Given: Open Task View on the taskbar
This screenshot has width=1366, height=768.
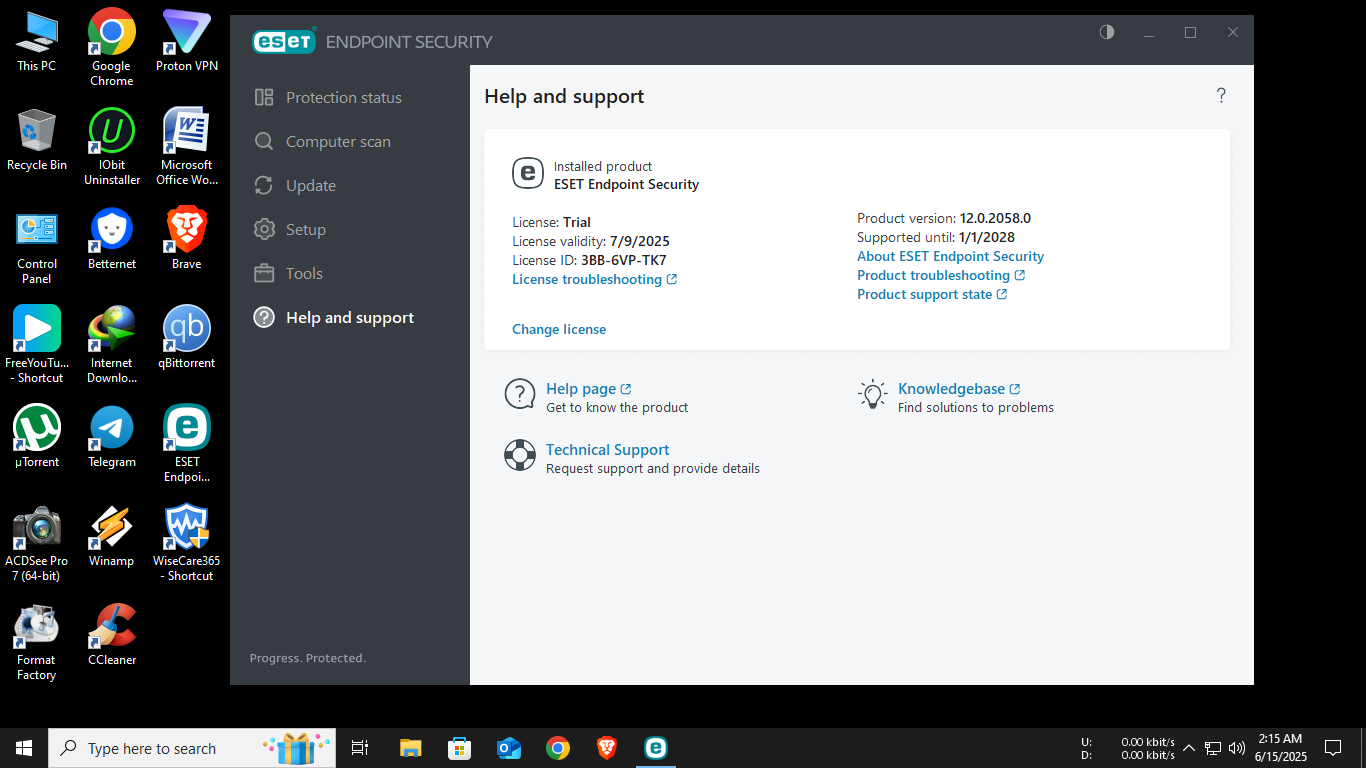Looking at the screenshot, I should coord(361,748).
